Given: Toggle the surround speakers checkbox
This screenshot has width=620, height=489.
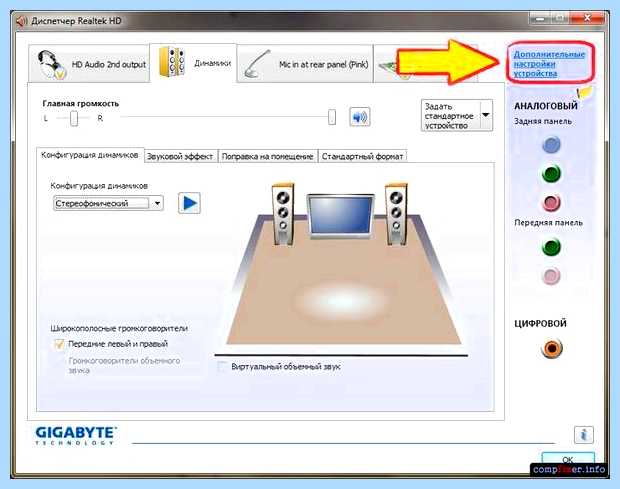Looking at the screenshot, I should 59,361.
